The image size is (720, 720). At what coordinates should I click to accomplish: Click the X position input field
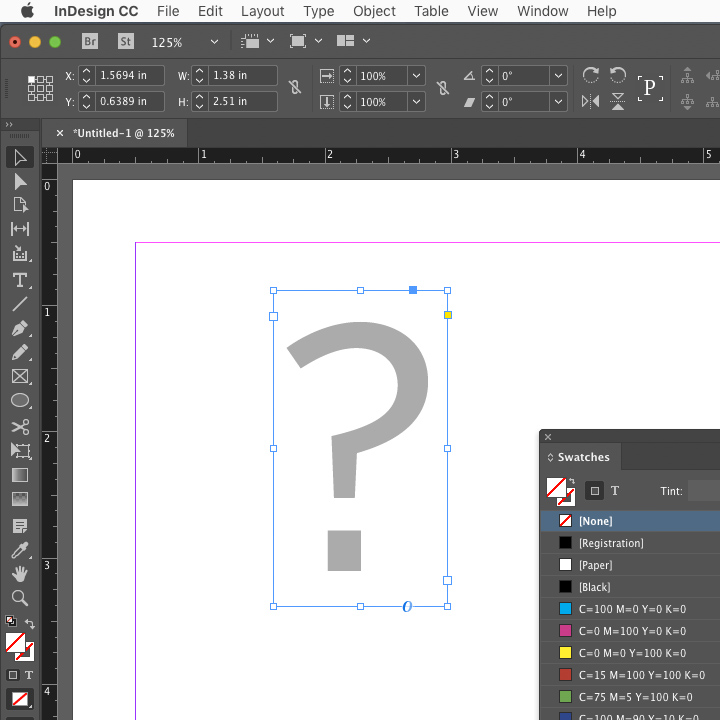[130, 76]
